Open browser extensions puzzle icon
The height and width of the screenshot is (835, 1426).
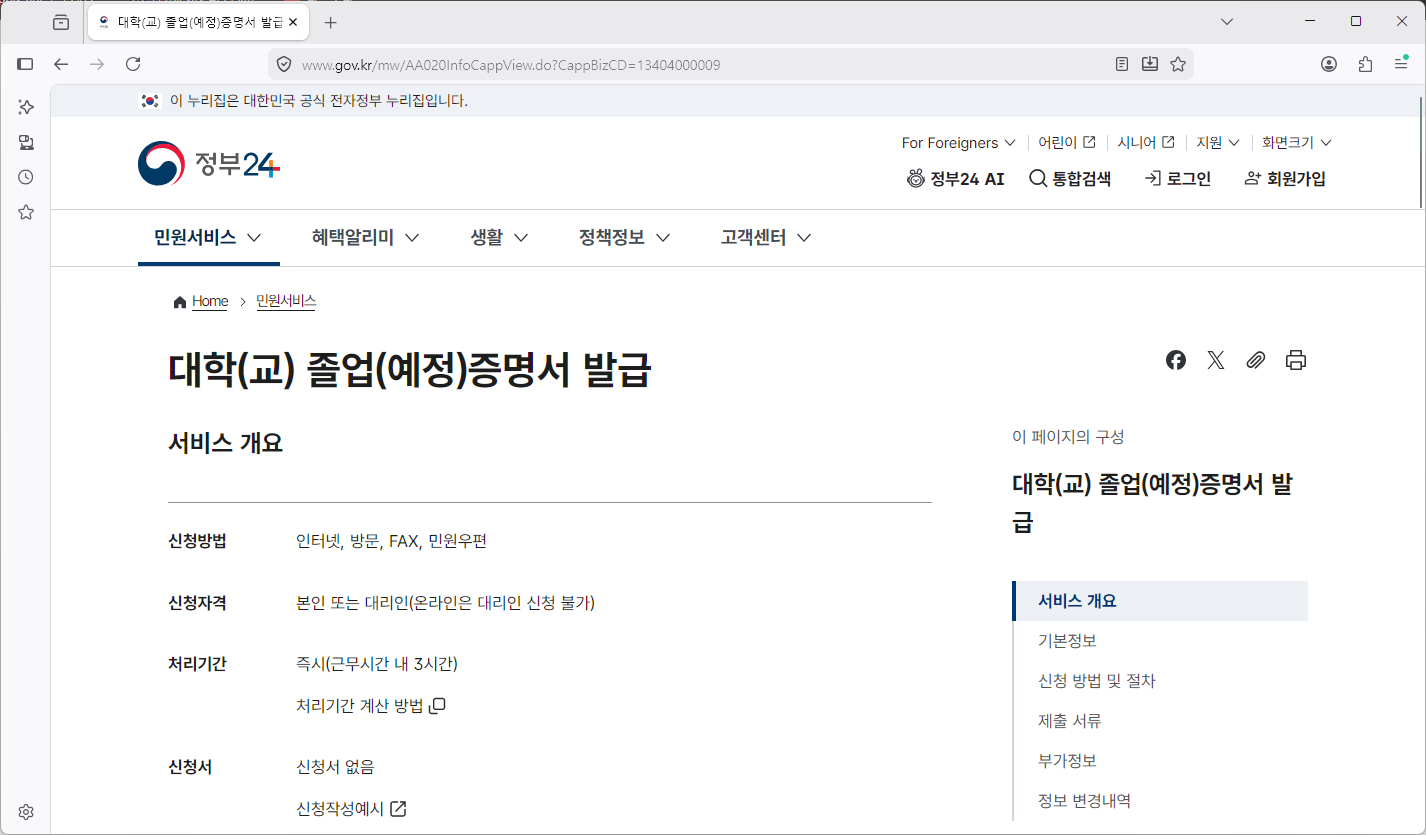1365,64
